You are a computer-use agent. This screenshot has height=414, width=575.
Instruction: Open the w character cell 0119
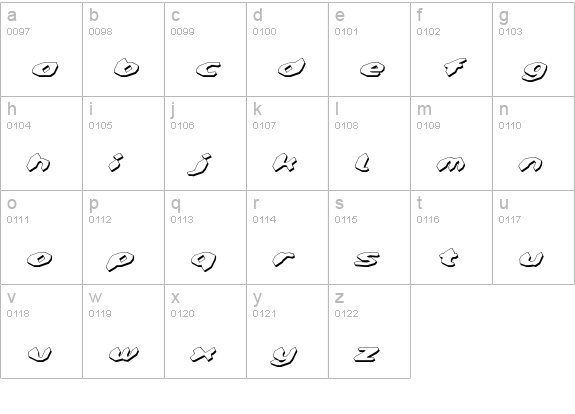(124, 331)
